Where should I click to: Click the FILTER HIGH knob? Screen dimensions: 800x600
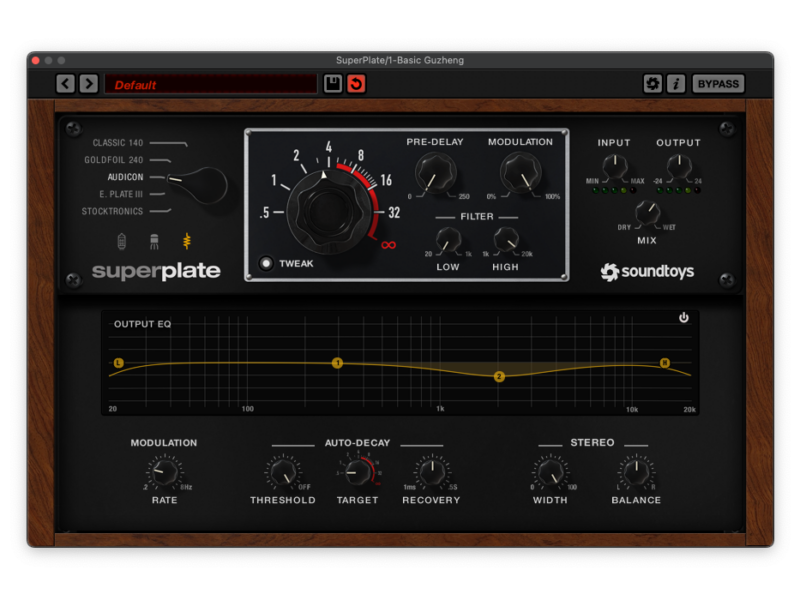506,240
